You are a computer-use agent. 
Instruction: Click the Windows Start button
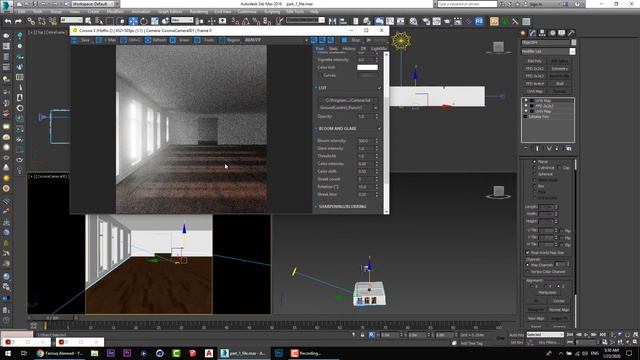click(x=8, y=353)
